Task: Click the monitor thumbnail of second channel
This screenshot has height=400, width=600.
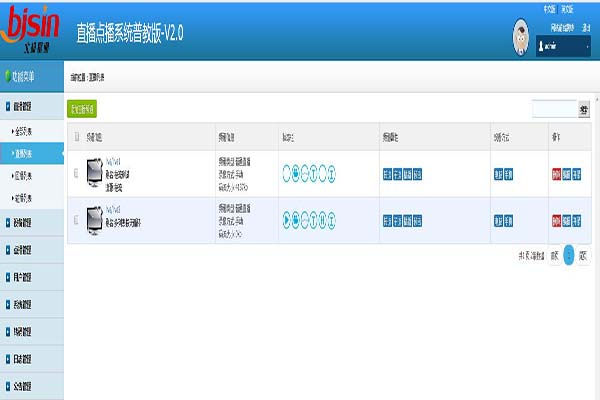Action: click(x=95, y=220)
